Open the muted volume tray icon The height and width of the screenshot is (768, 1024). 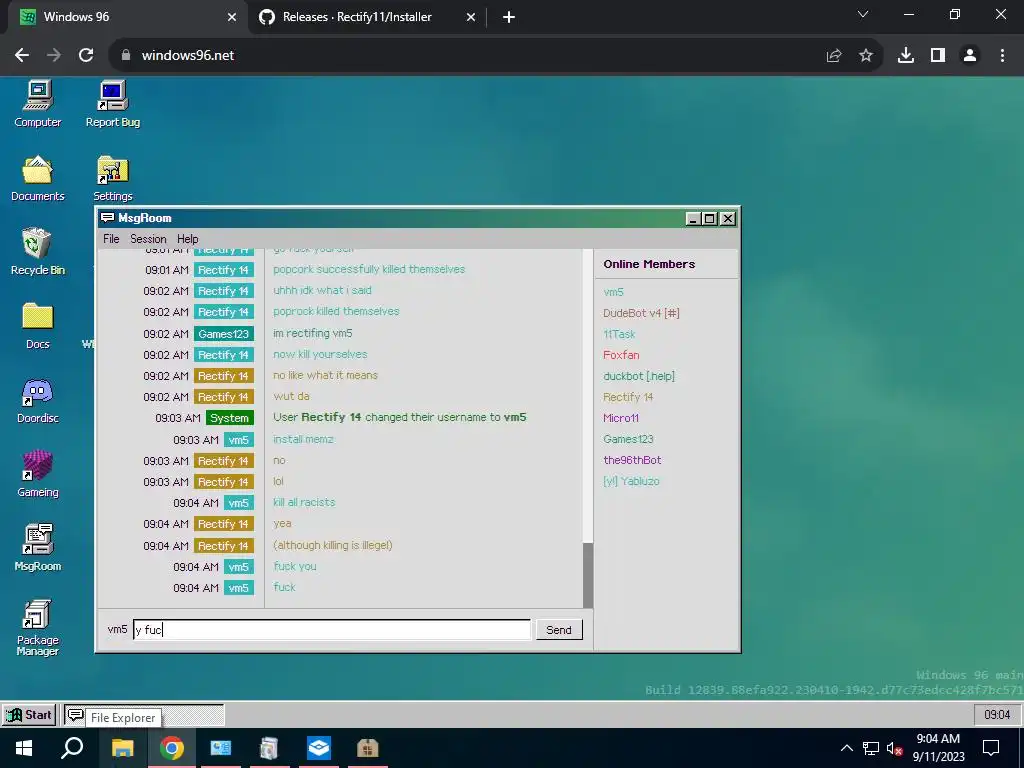tap(895, 748)
